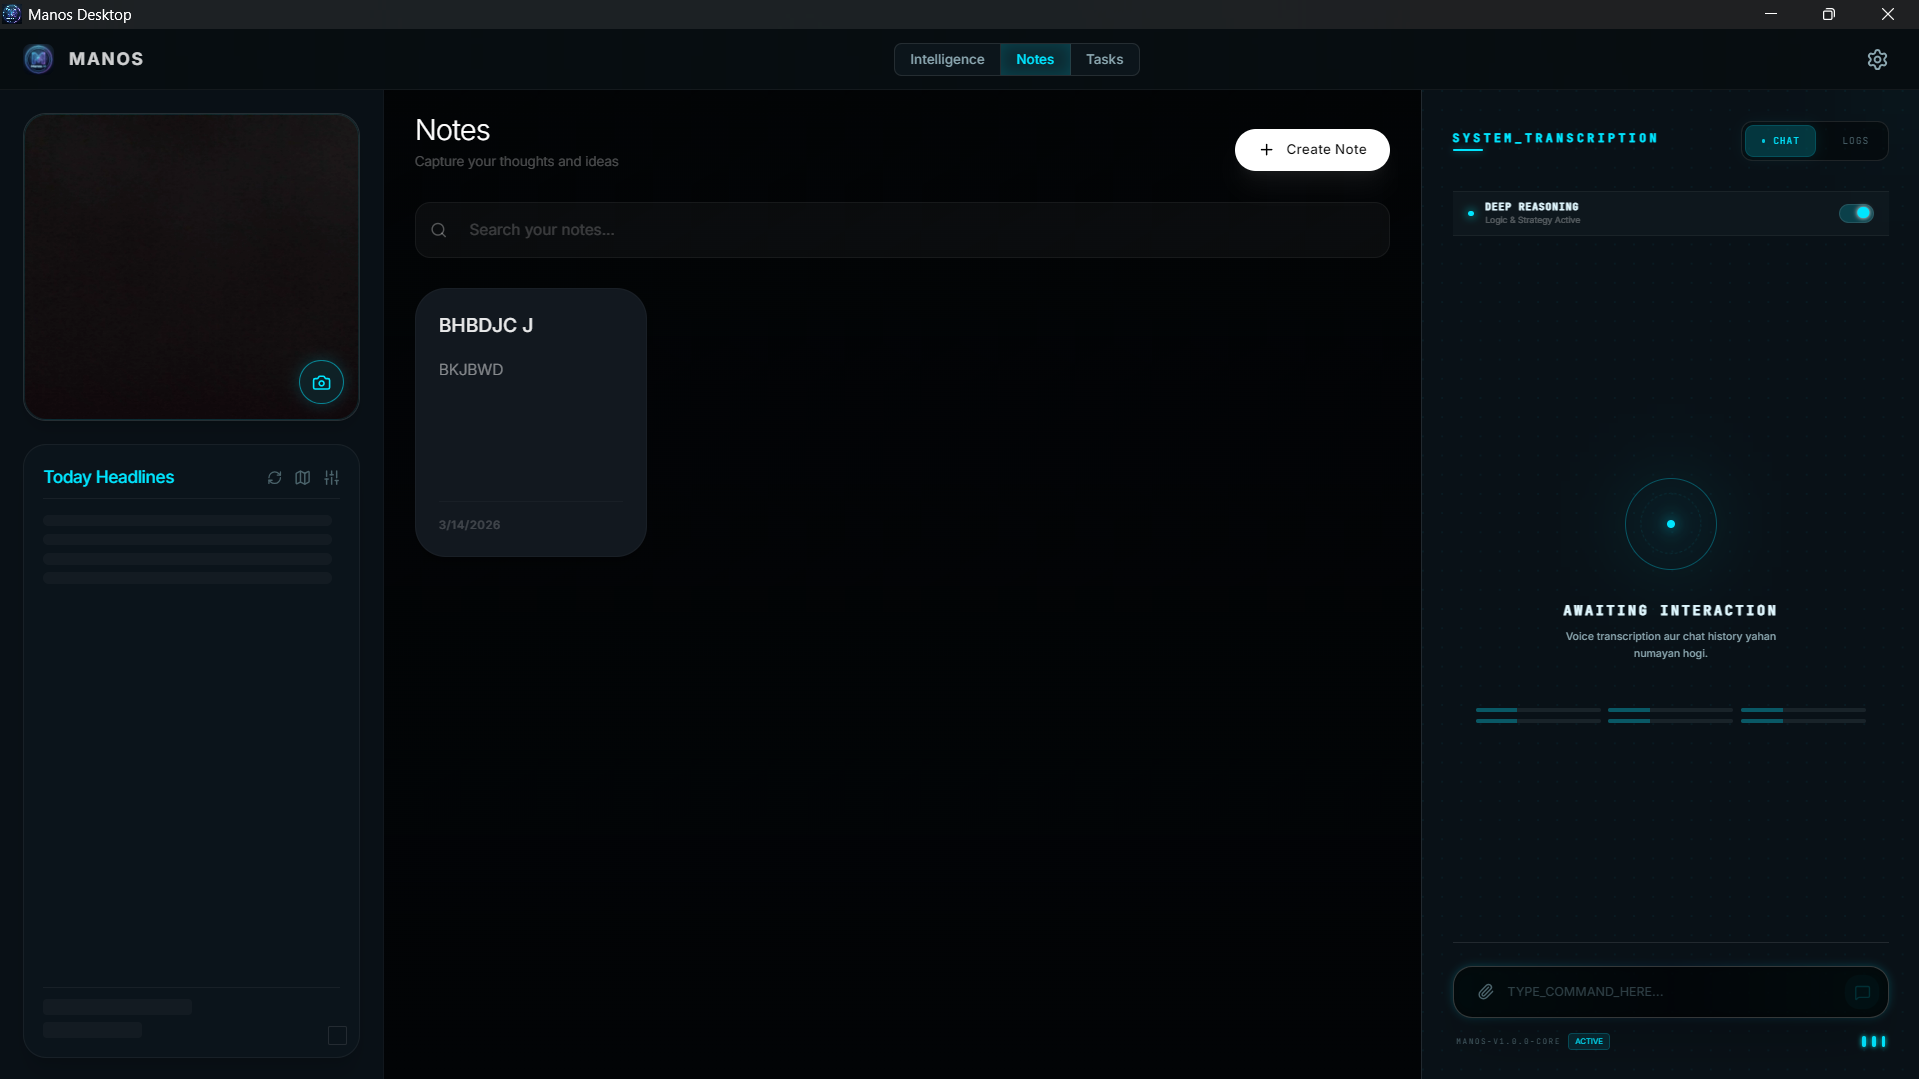Select the Notes tab
1919x1079 pixels.
tap(1035, 59)
